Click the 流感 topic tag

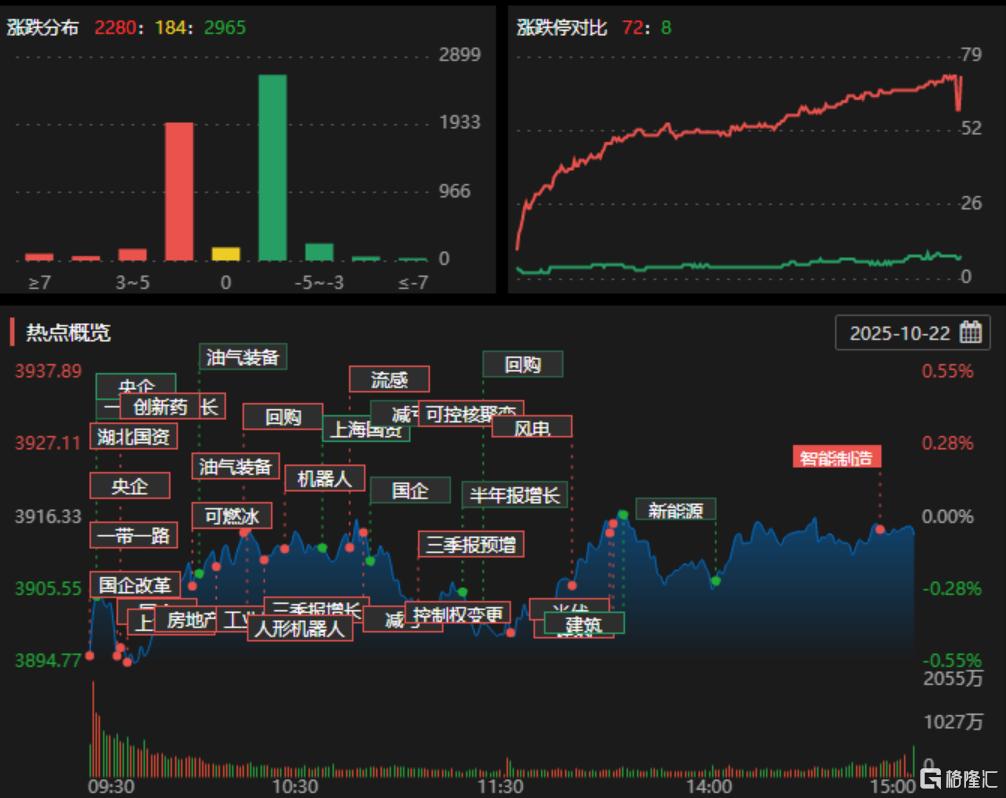point(389,379)
